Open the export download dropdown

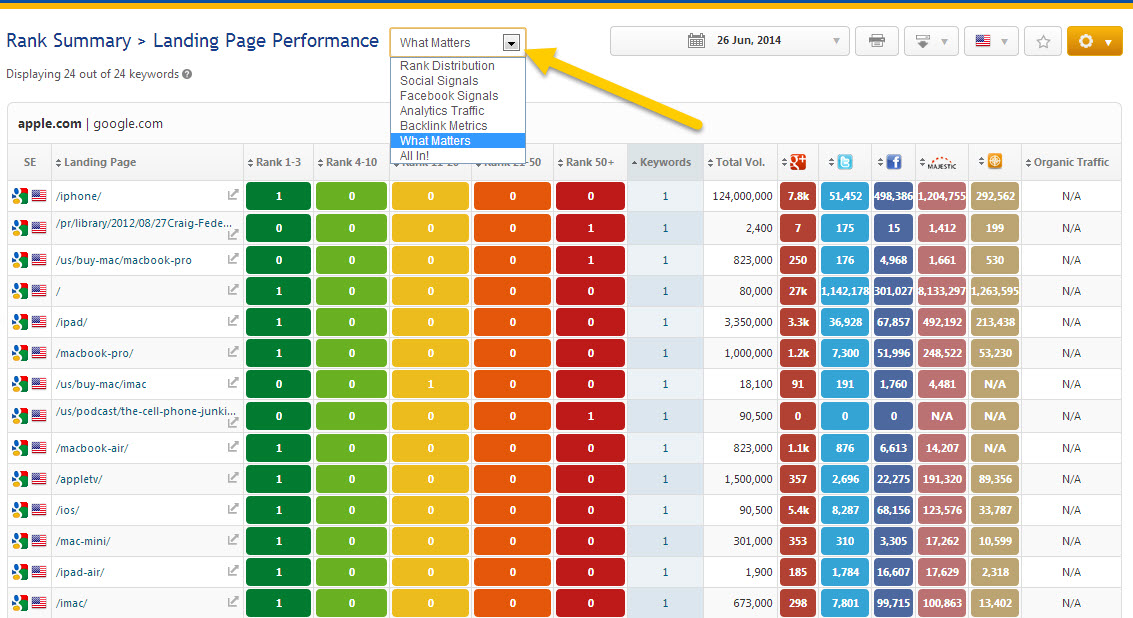[x=931, y=41]
